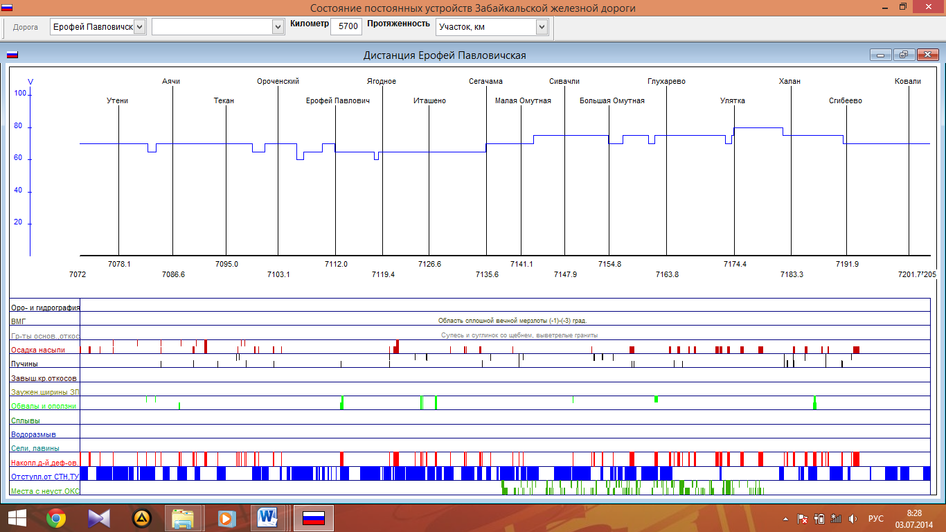
Task: Open File Explorer in the taskbar
Action: (183, 518)
